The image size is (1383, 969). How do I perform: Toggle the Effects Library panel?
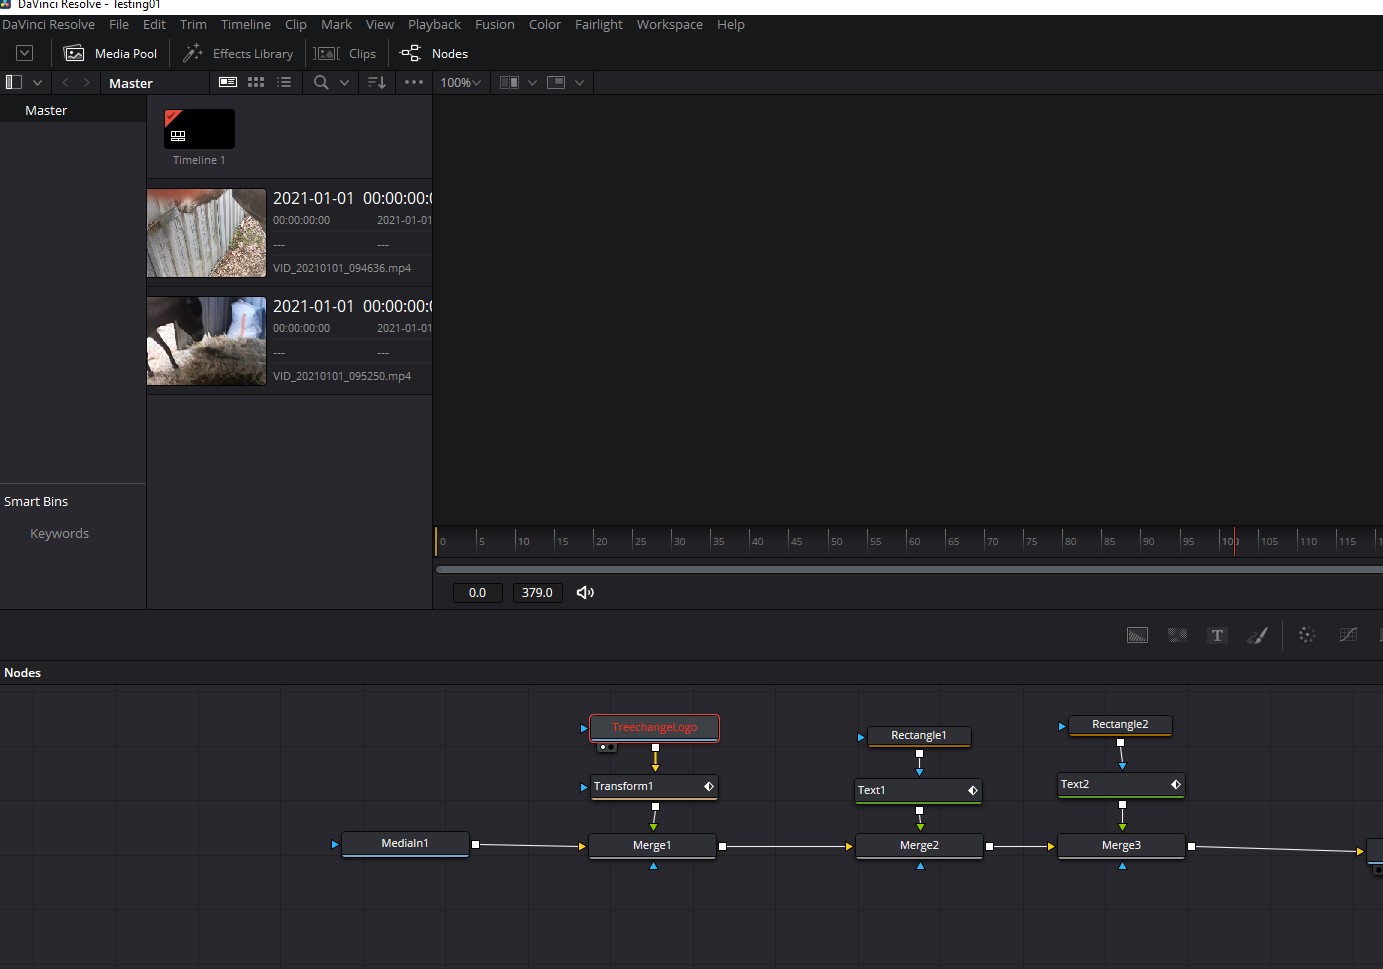click(x=238, y=53)
